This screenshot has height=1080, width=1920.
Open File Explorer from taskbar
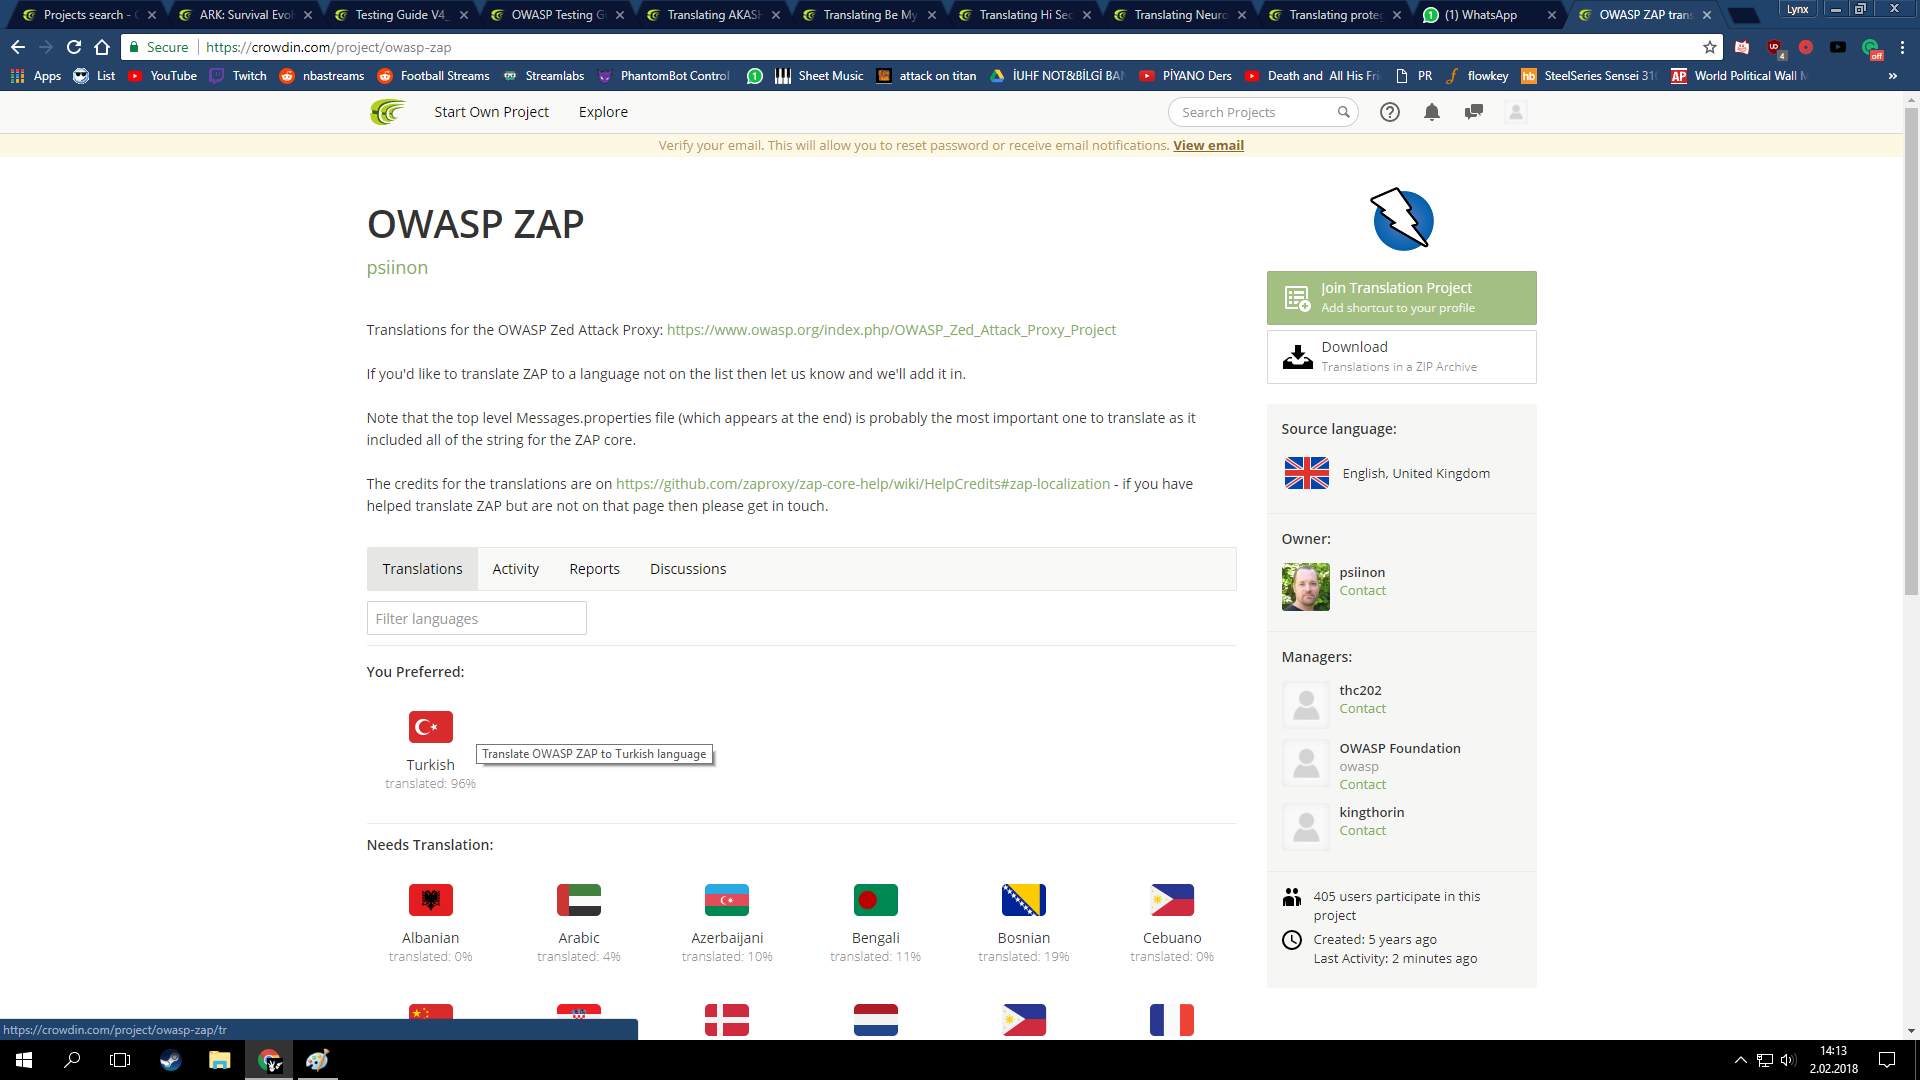pyautogui.click(x=219, y=1060)
